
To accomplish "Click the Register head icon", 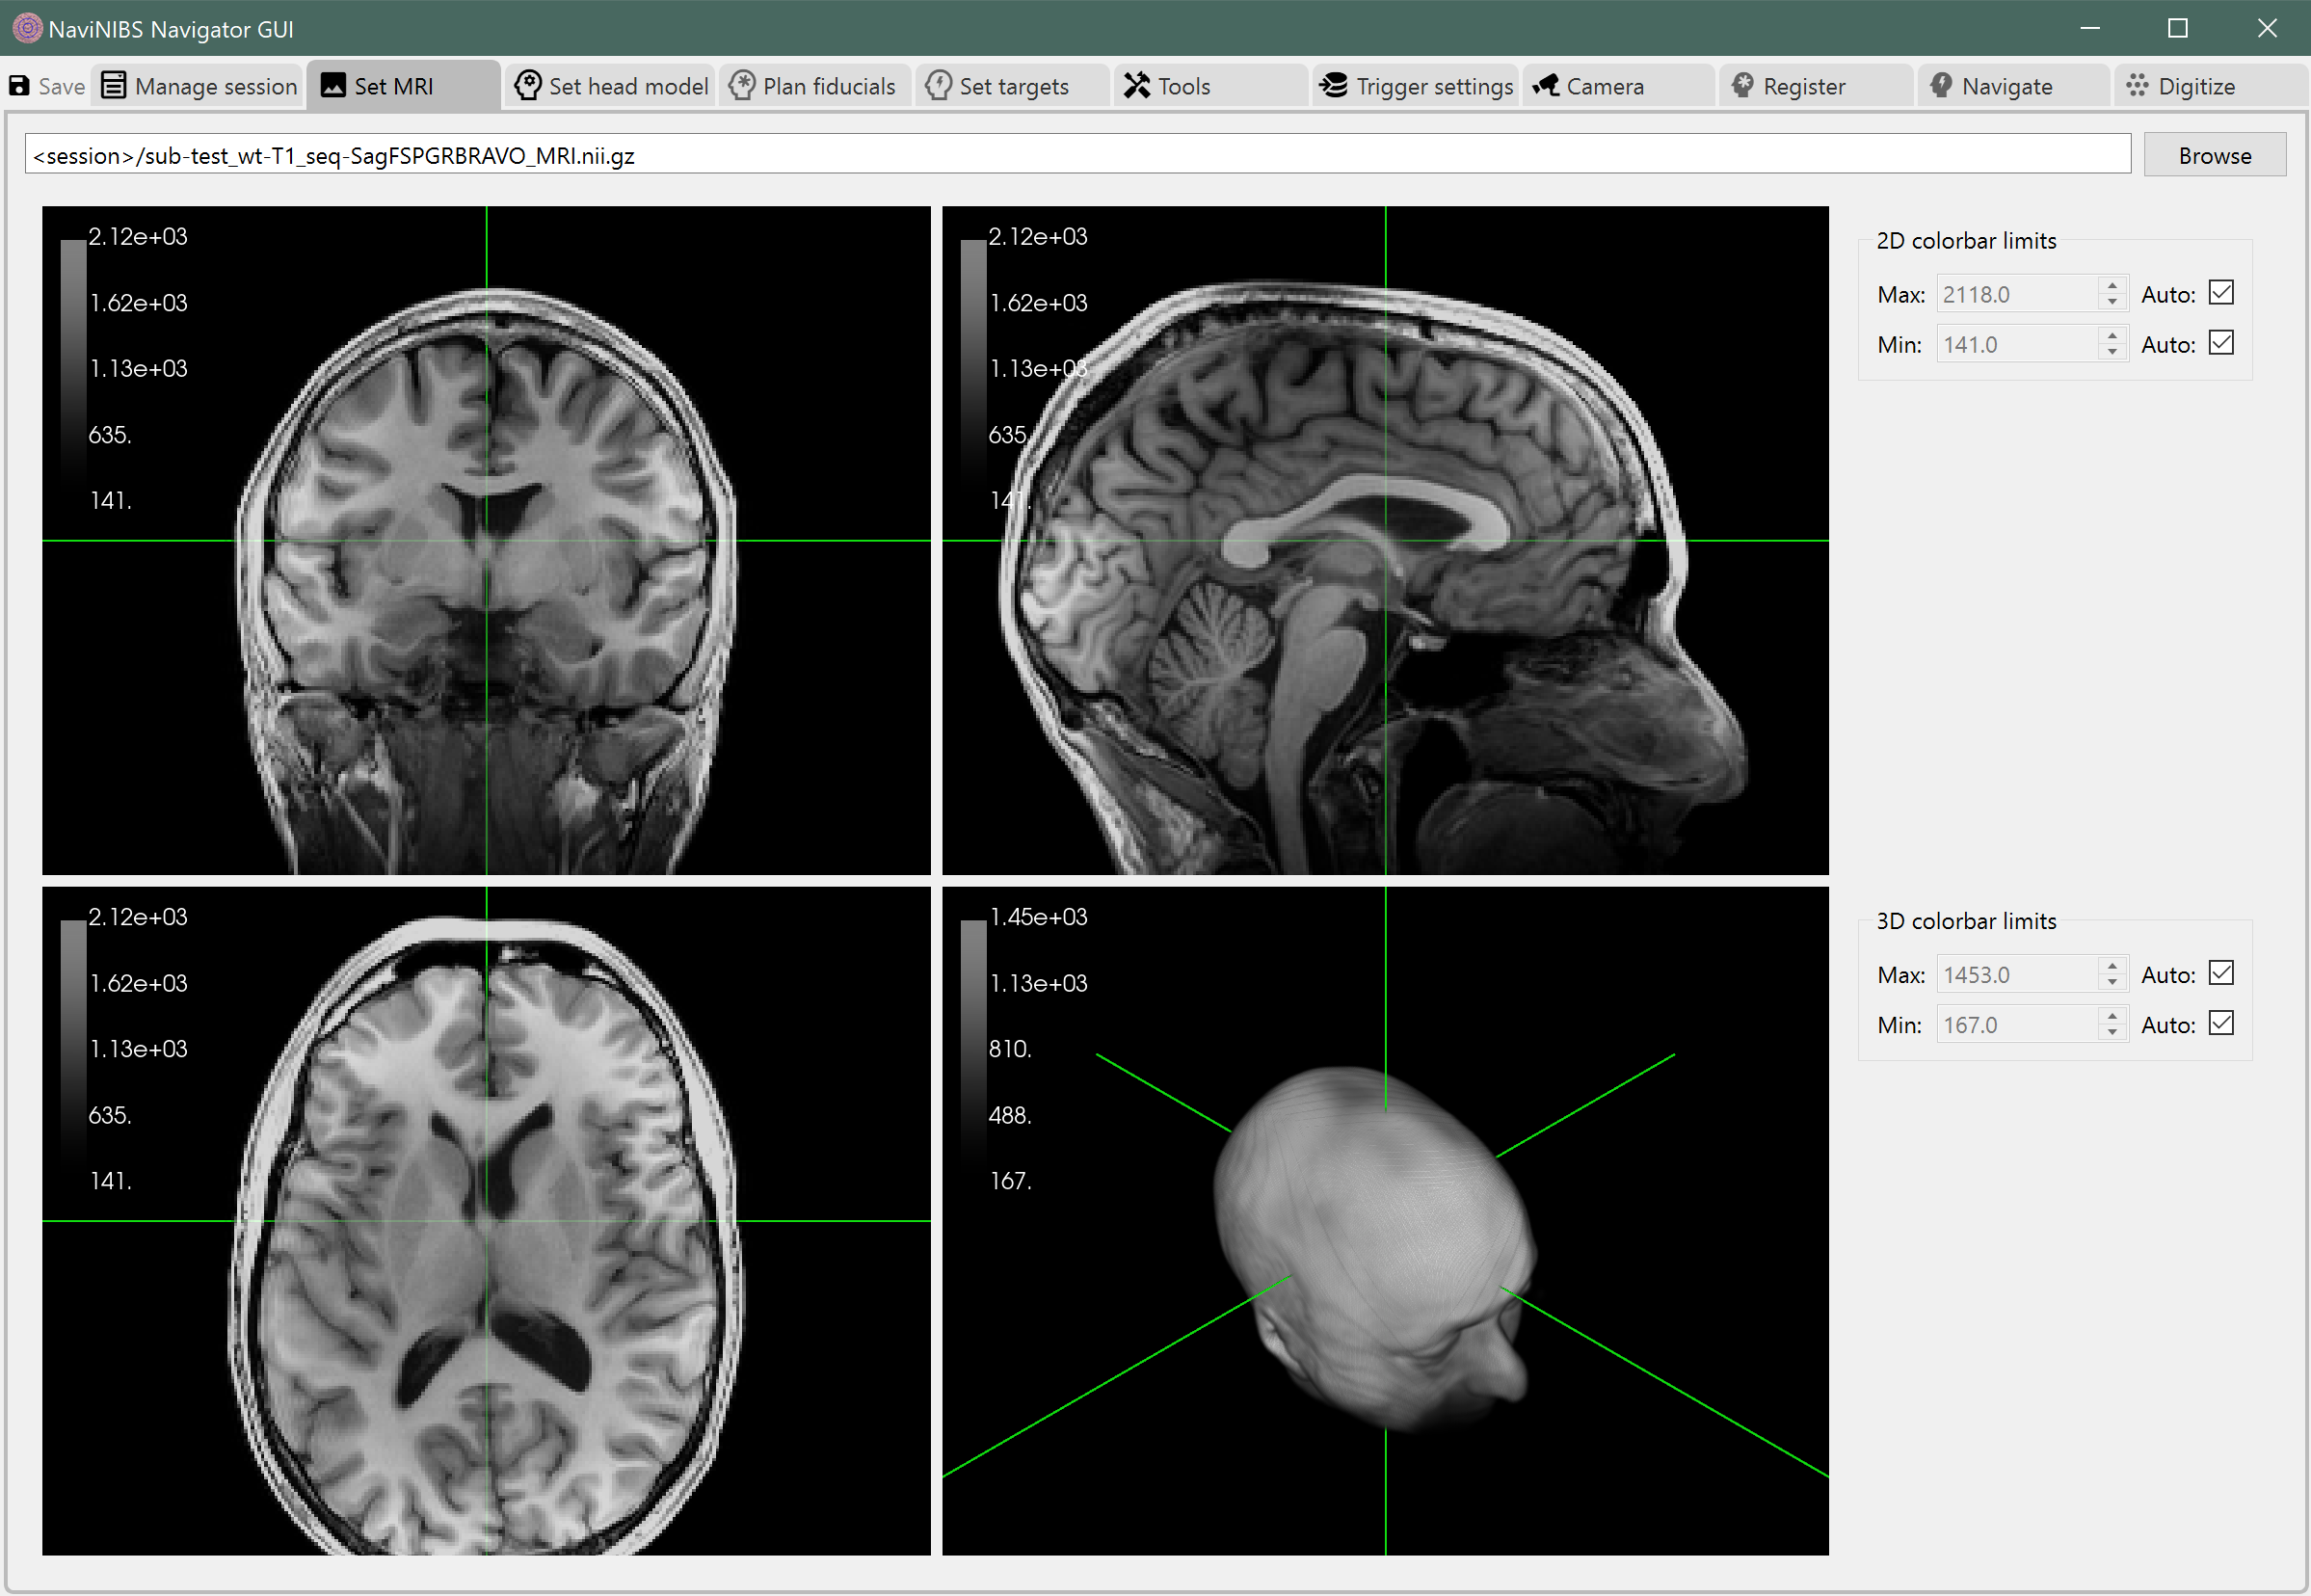I will pos(1743,86).
